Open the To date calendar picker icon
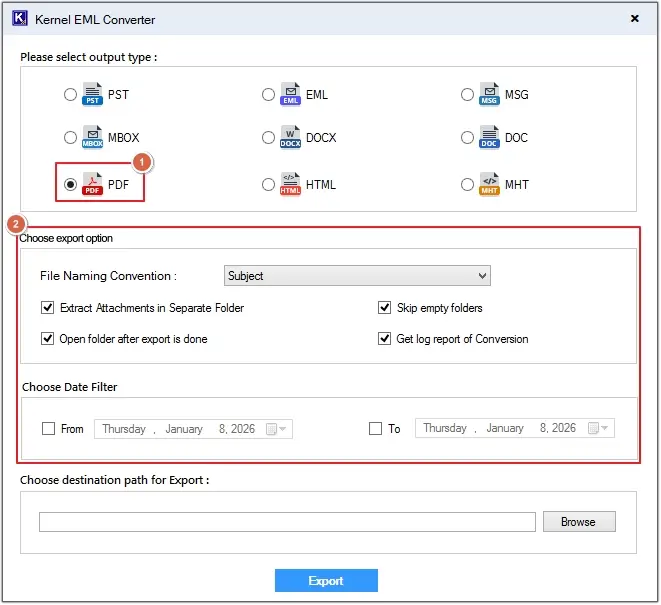Viewport: 661px width, 605px height. coord(598,428)
